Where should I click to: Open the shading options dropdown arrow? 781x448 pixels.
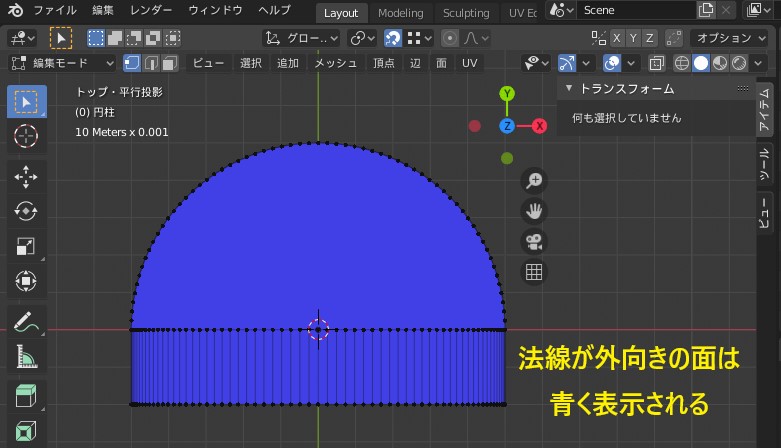tap(758, 63)
